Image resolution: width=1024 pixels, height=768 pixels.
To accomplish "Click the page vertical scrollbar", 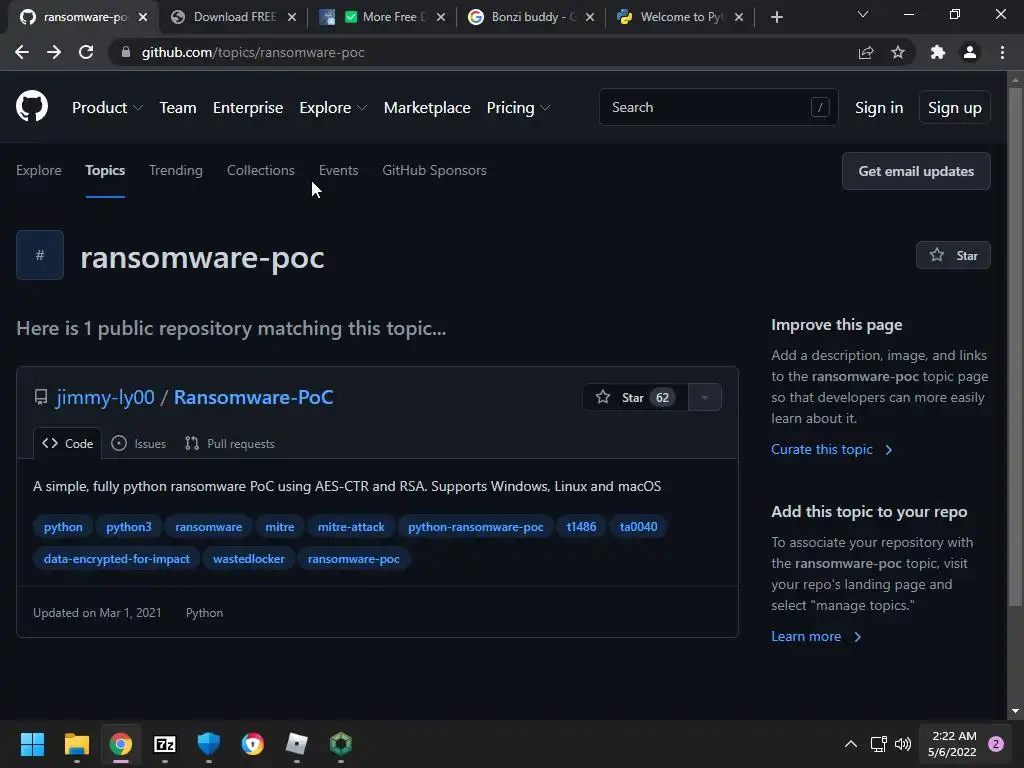I will (x=1015, y=346).
